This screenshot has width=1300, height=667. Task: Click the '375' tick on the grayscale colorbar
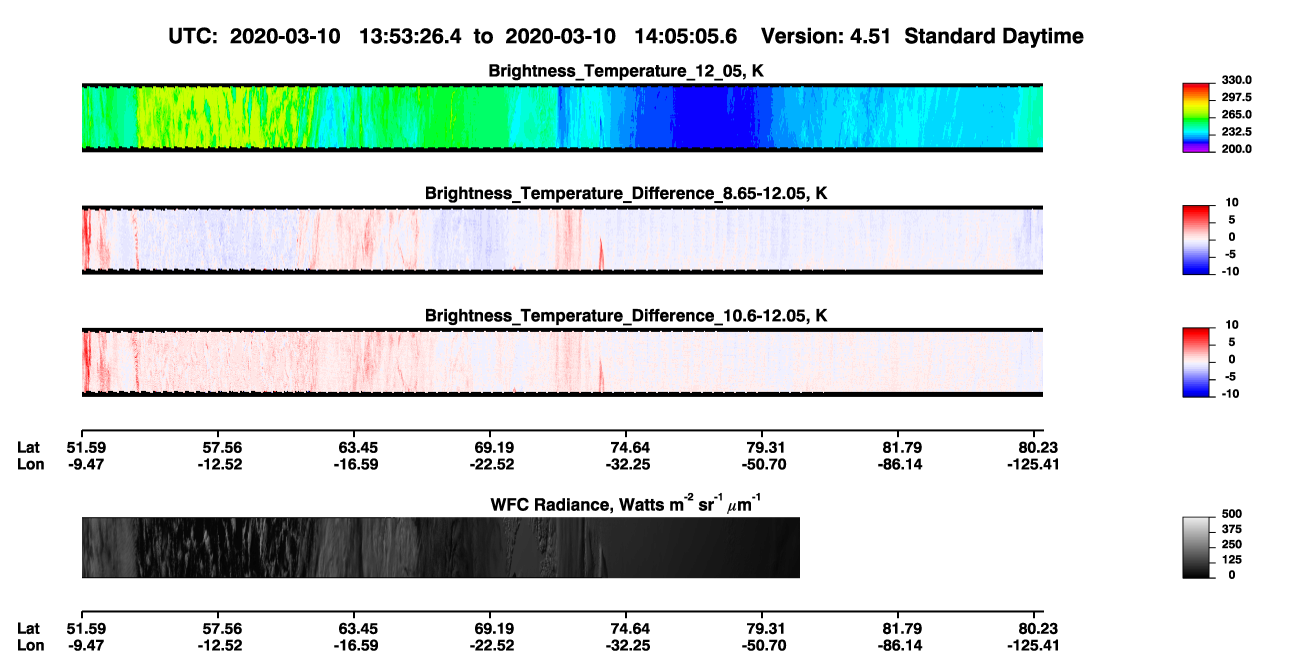click(x=1233, y=529)
